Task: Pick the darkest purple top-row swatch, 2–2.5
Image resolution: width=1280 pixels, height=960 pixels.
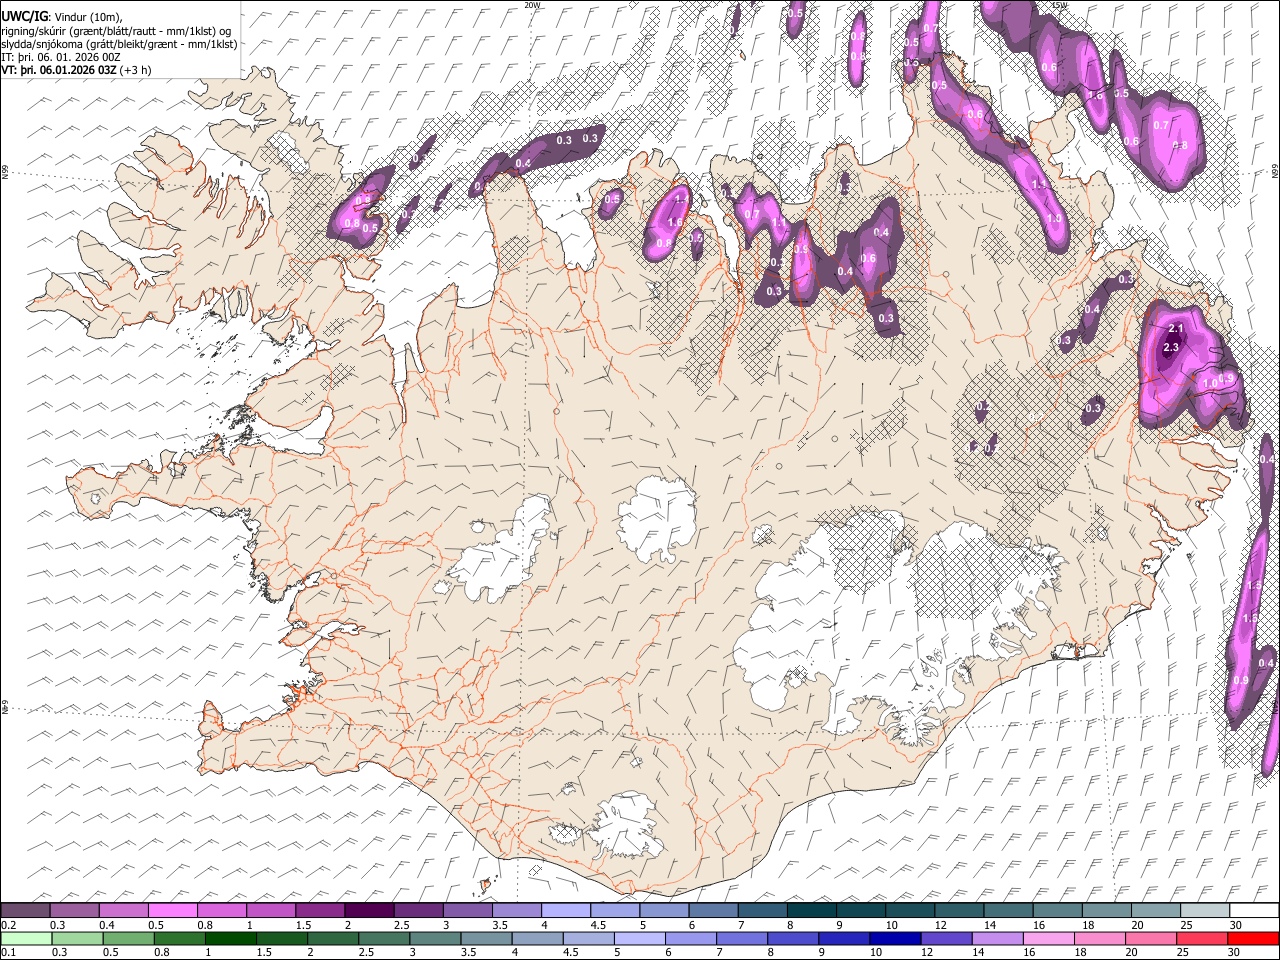Action: click(369, 911)
